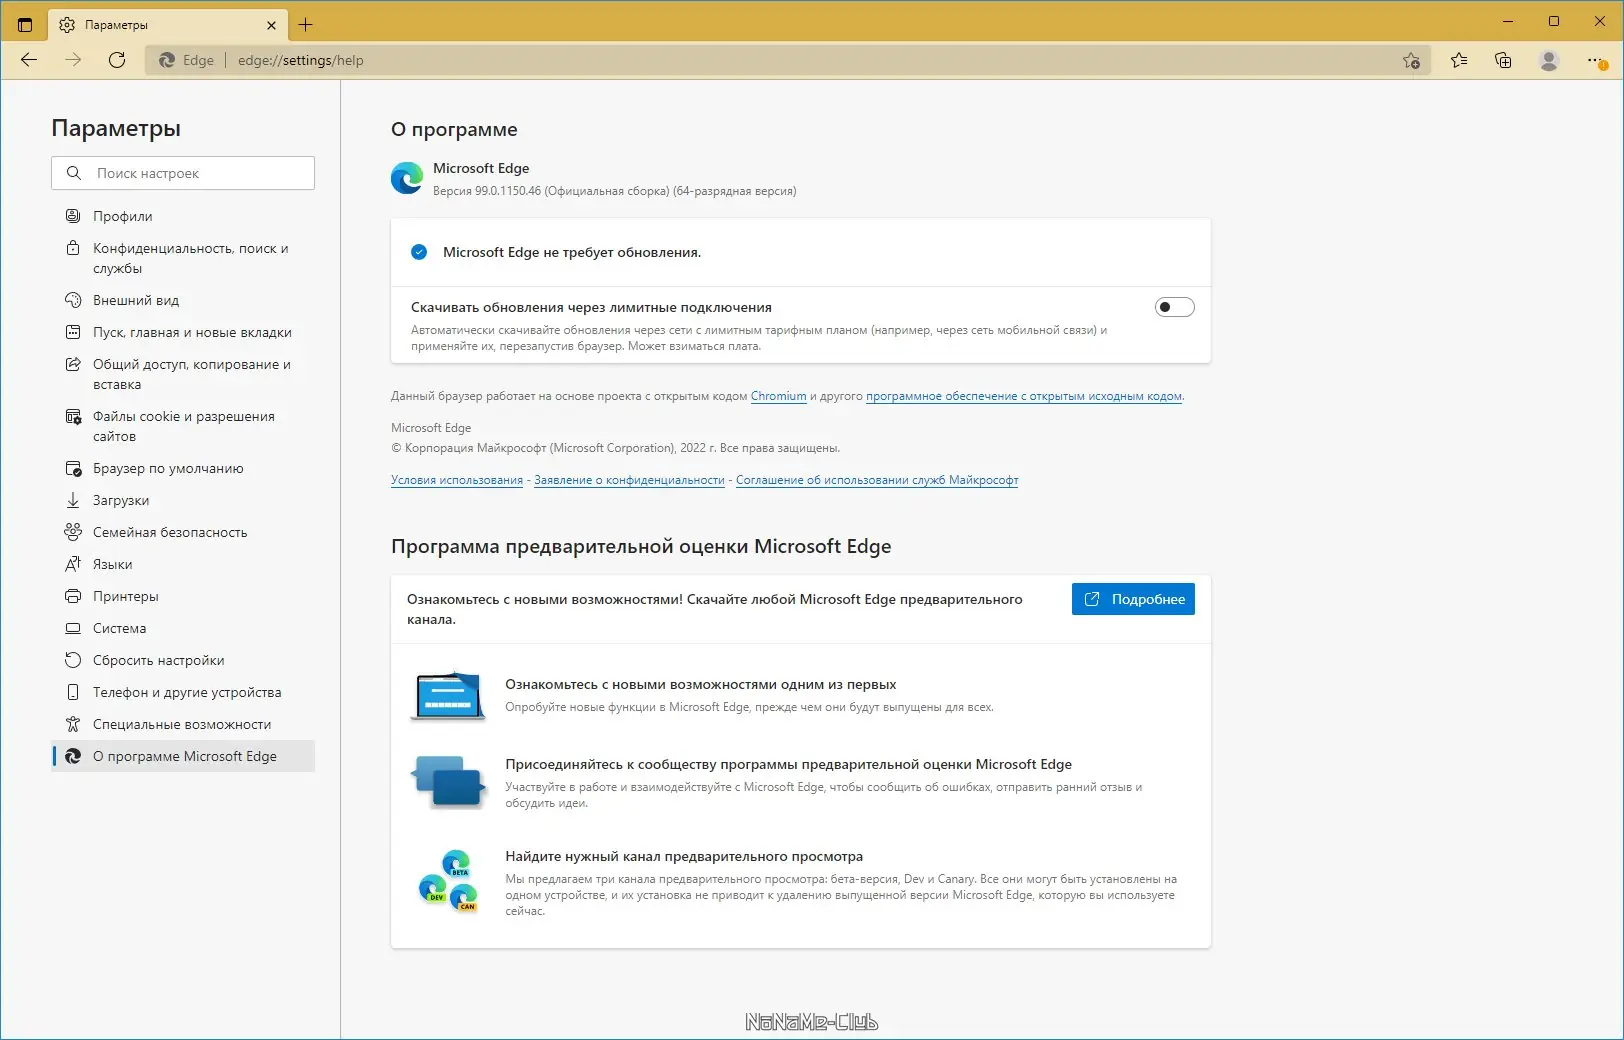Screen dimensions: 1624x1040
Task: Open the Chromium link
Action: coord(778,396)
